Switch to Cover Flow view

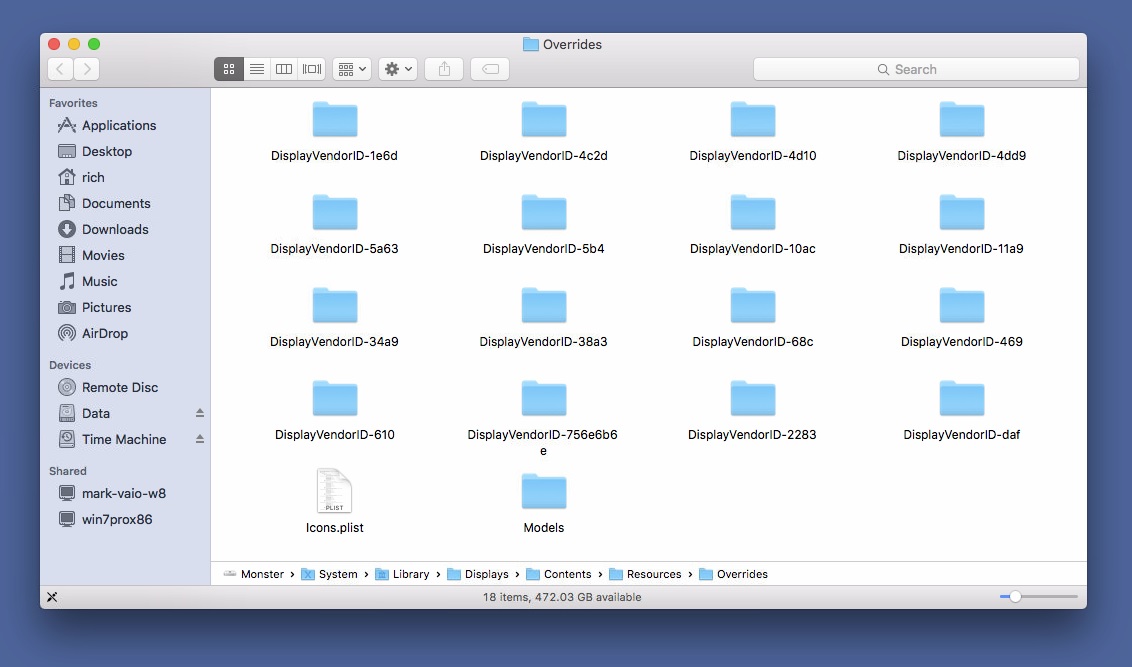coord(312,69)
